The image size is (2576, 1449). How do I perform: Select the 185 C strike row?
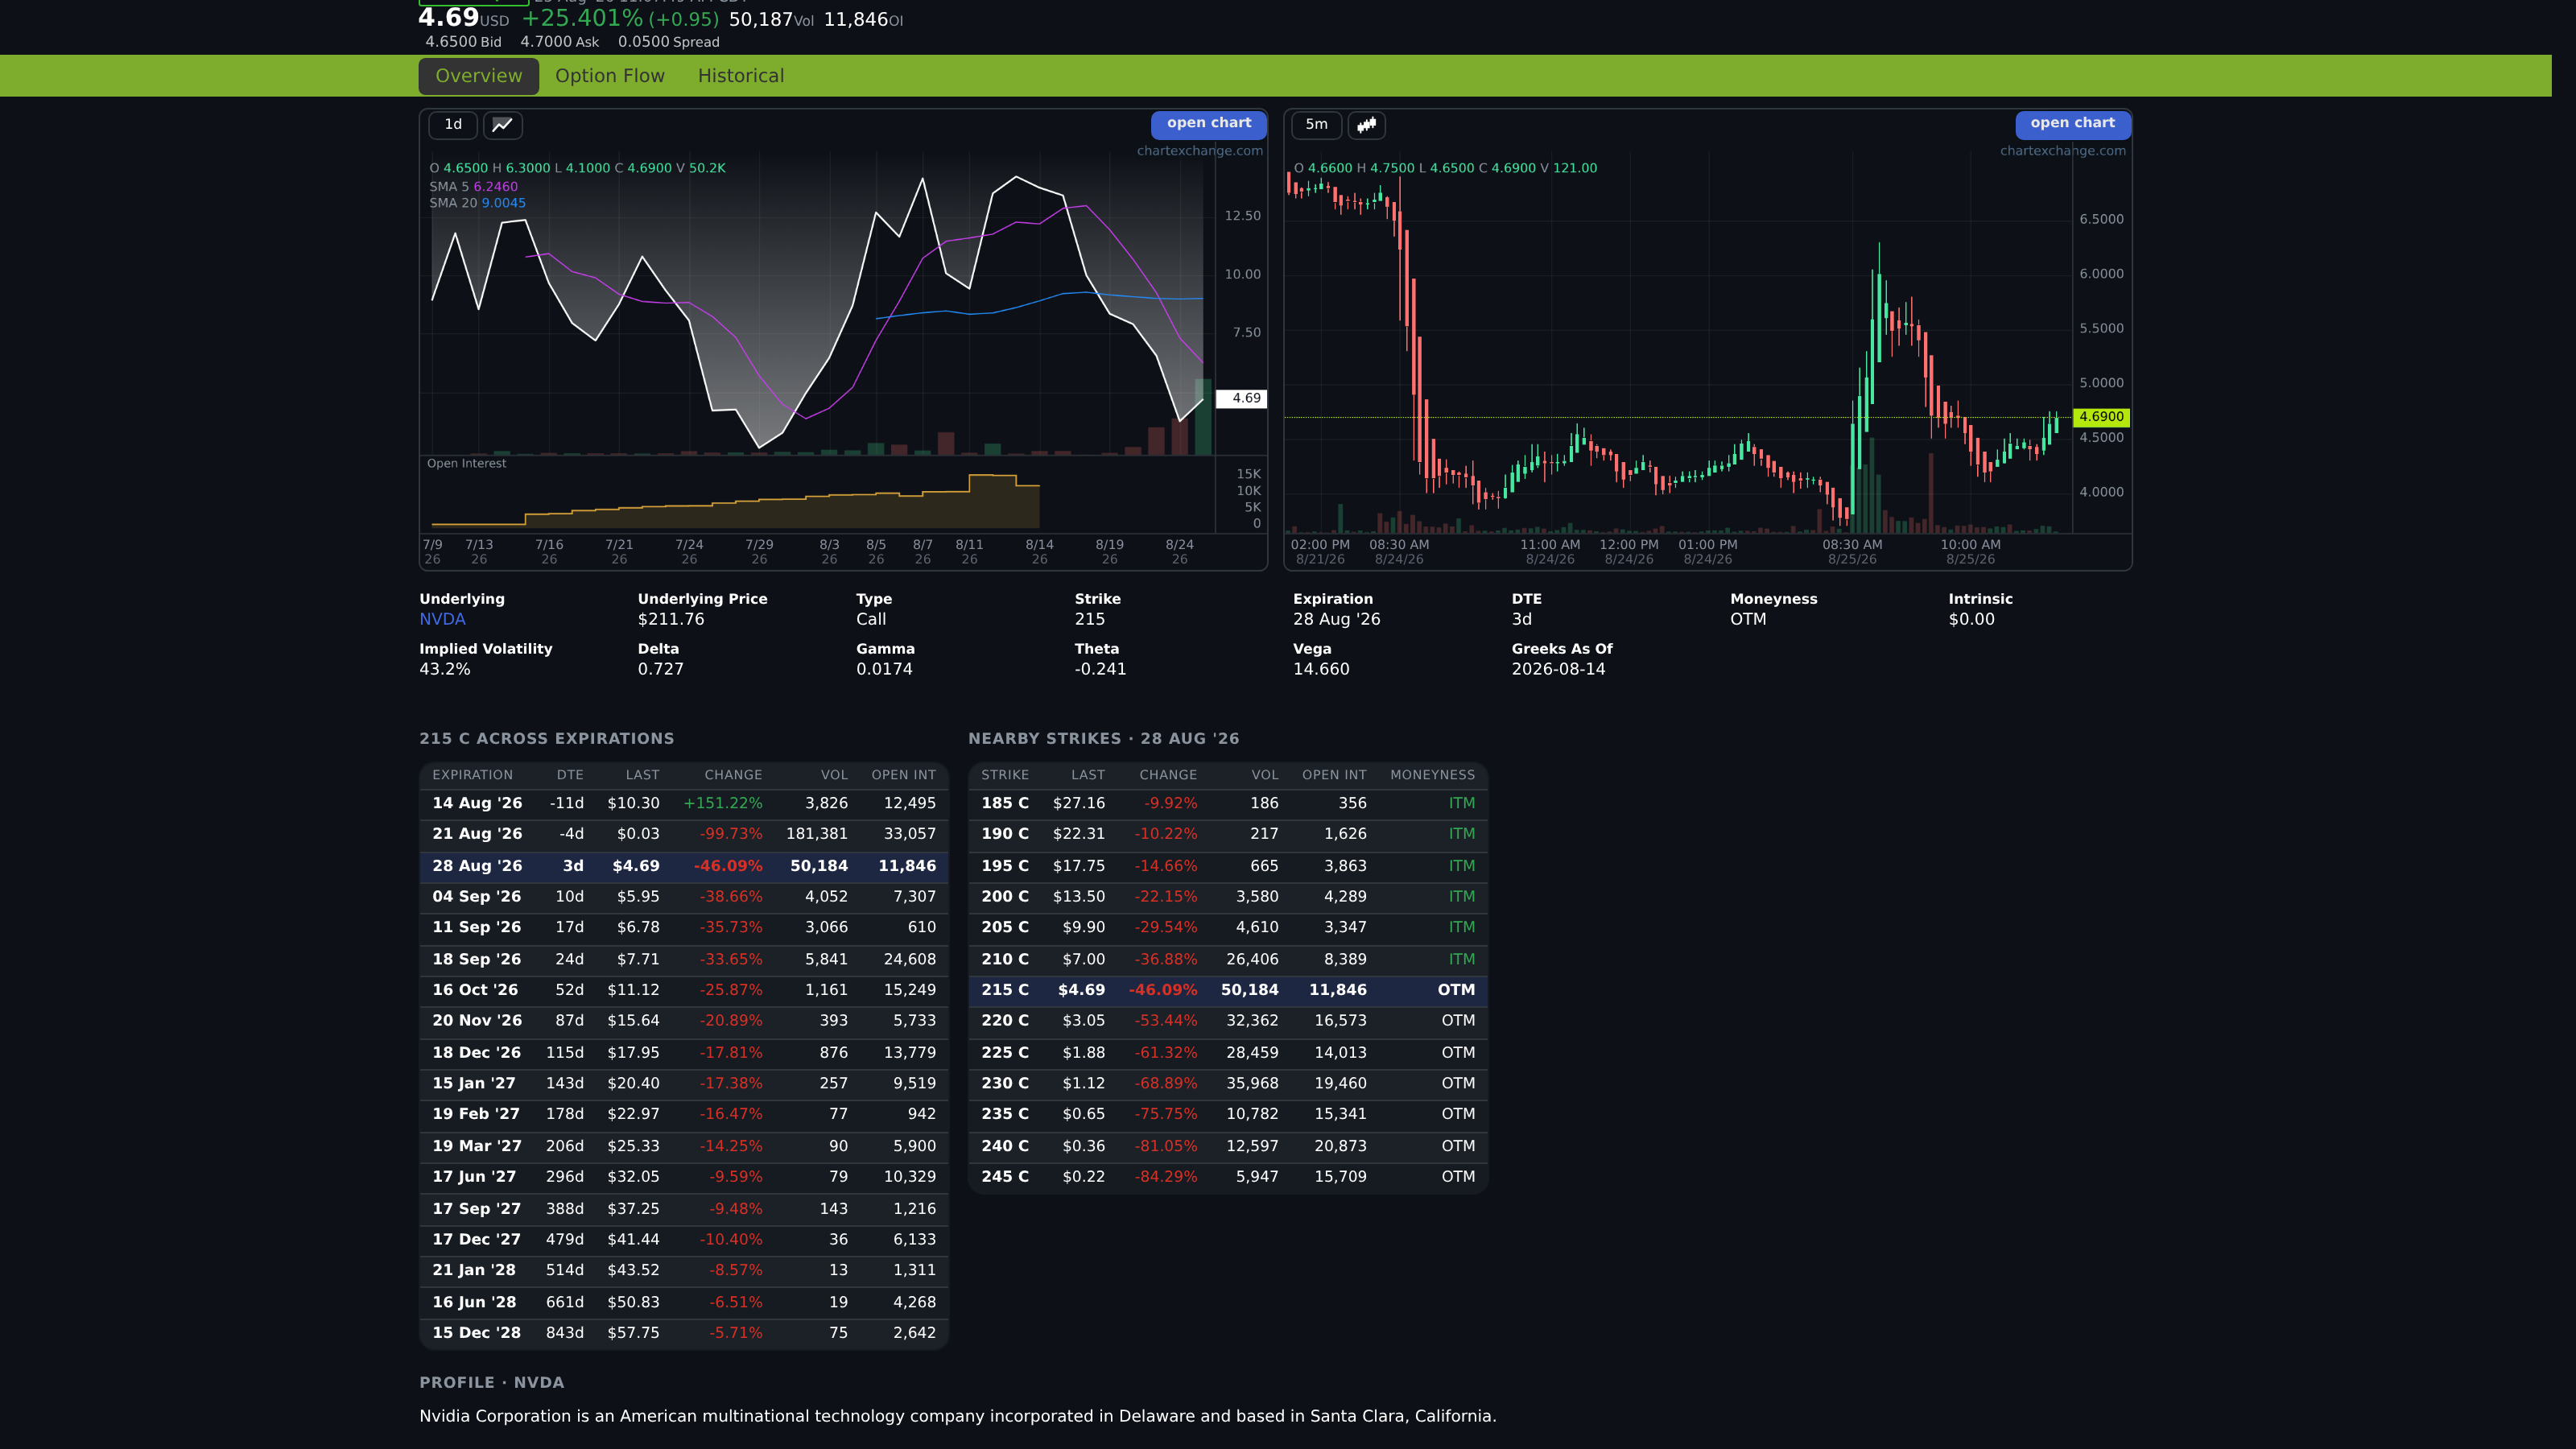coord(1228,803)
